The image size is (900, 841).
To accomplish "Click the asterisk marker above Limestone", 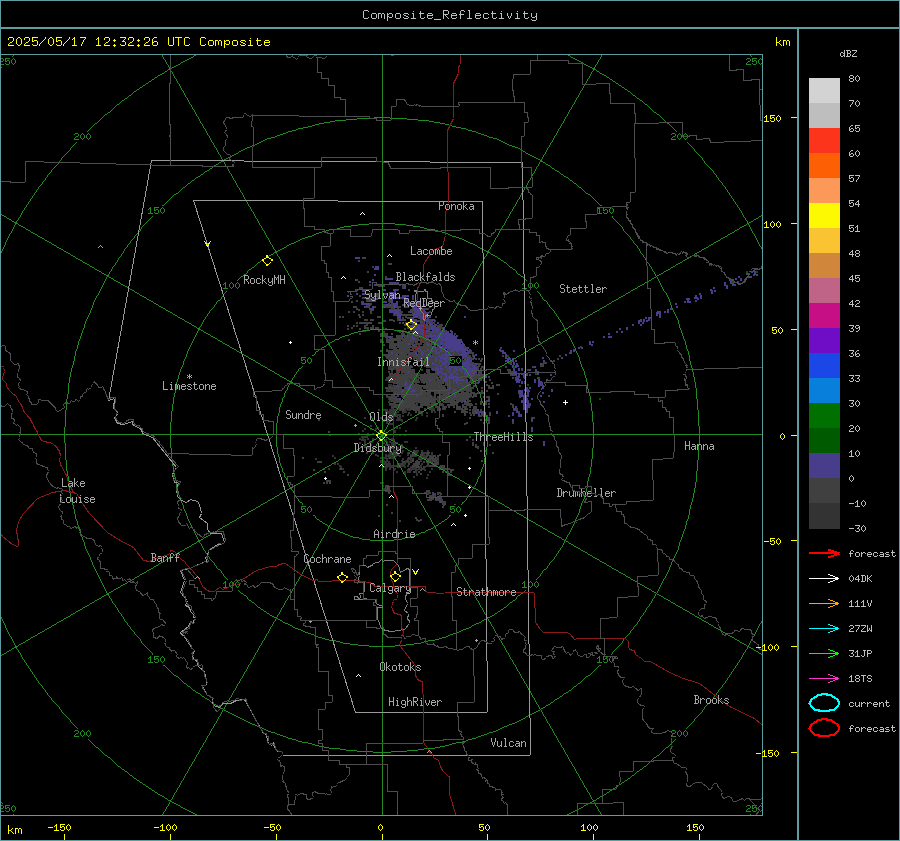I will point(189,377).
